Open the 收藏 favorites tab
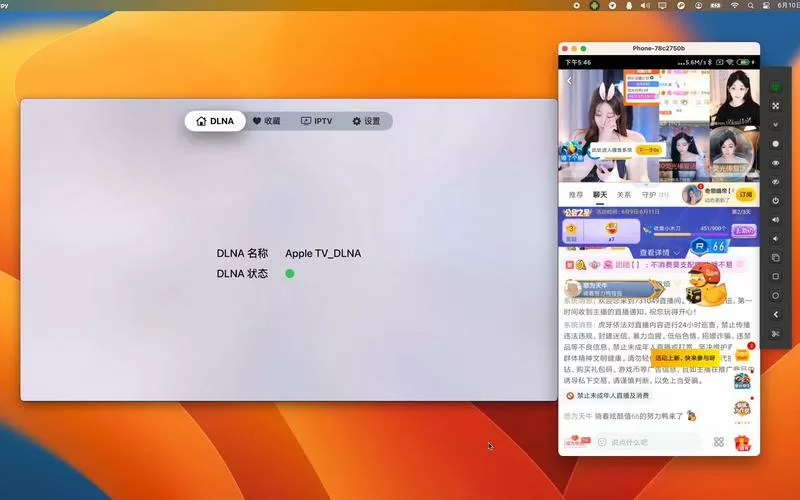This screenshot has height=500, width=800. tap(267, 121)
